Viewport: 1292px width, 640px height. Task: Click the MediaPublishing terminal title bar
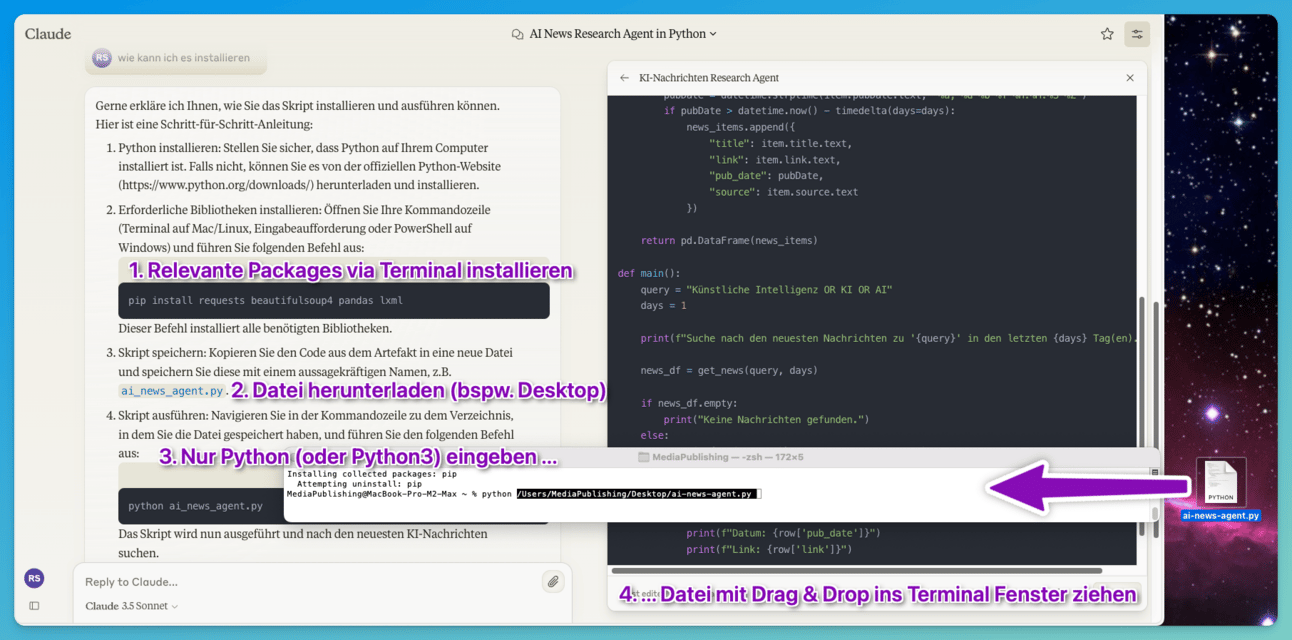[720, 457]
